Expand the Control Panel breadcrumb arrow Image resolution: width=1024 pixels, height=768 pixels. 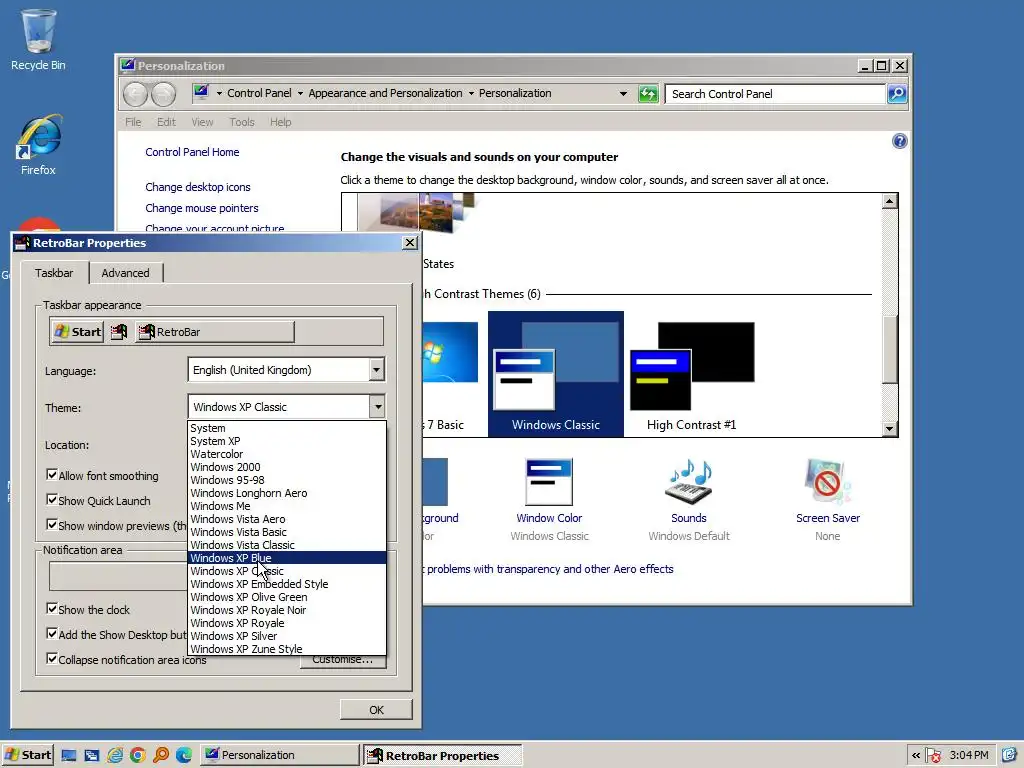tap(300, 93)
